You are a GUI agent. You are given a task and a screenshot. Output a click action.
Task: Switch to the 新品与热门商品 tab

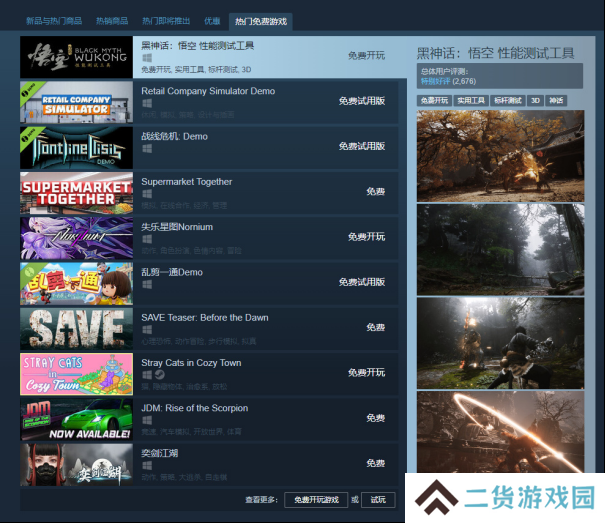click(54, 21)
